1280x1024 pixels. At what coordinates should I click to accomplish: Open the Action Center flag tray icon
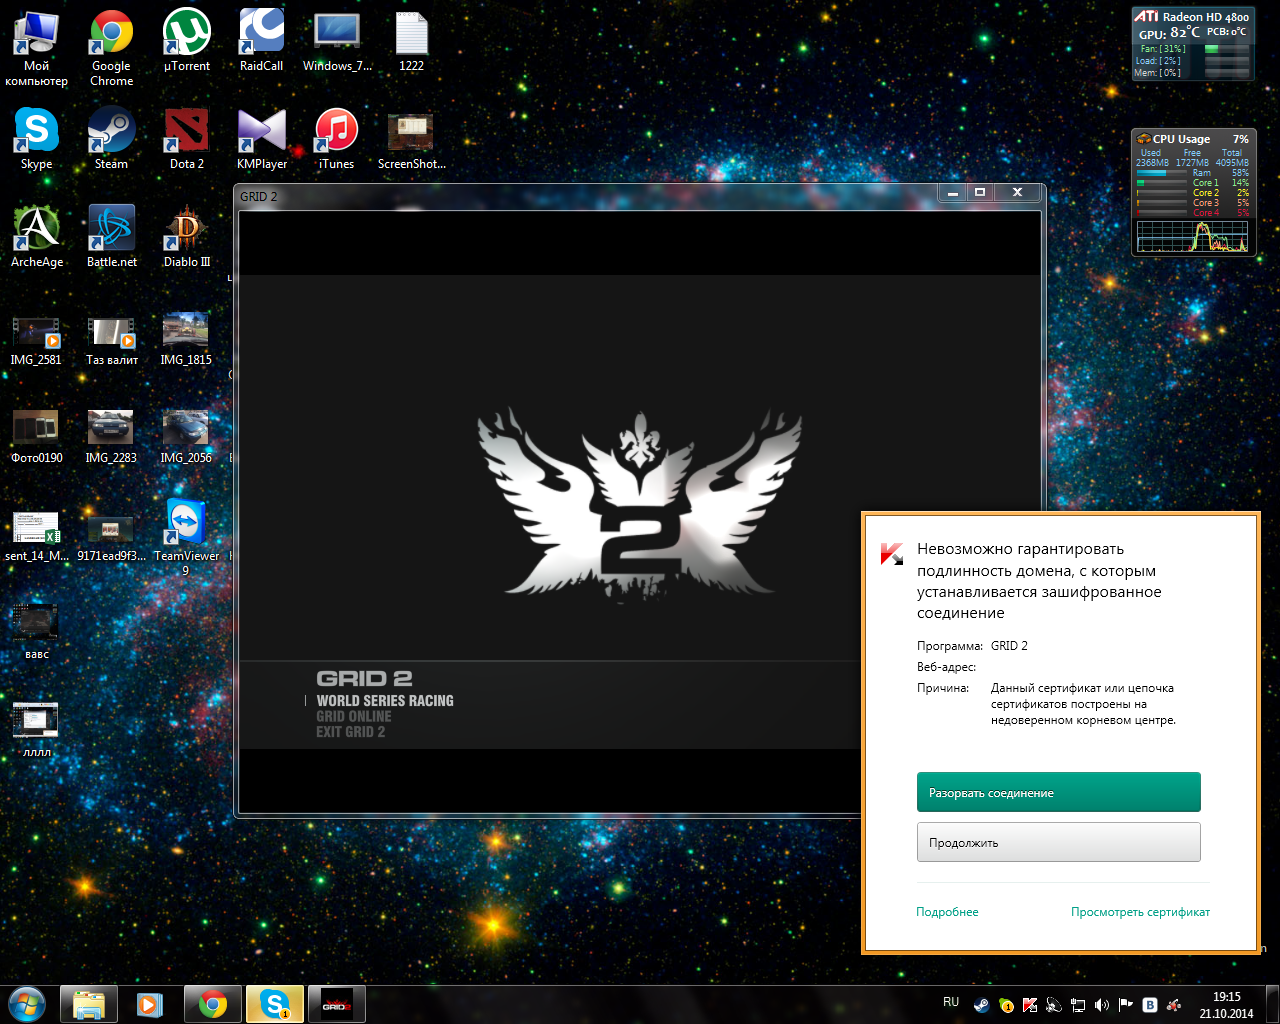(x=1126, y=1005)
